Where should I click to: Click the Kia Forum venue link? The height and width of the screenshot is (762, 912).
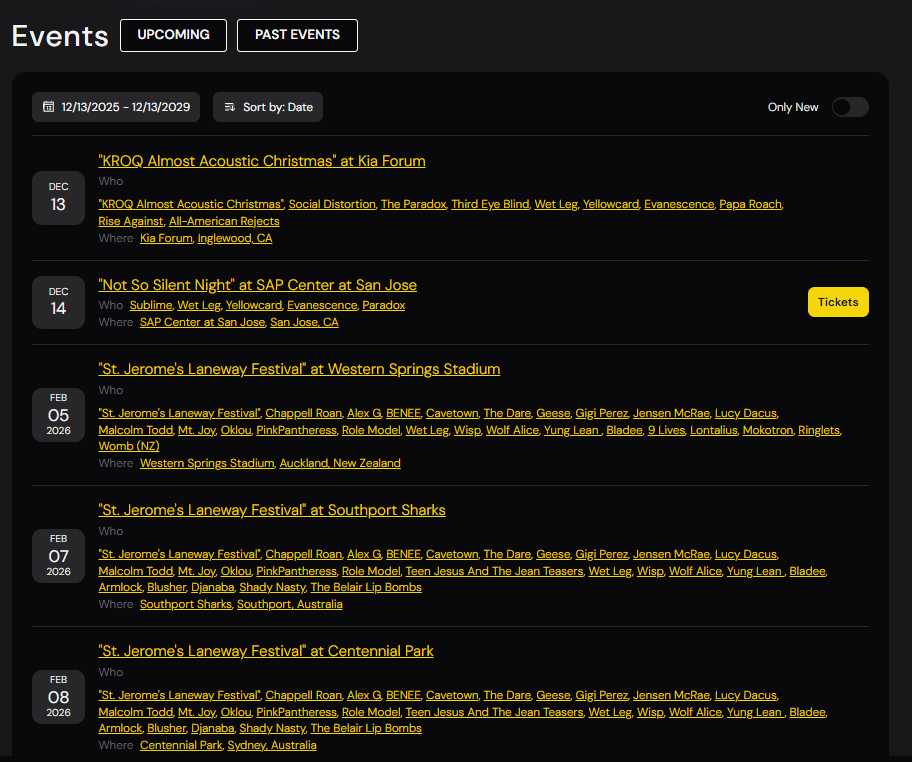tap(166, 238)
